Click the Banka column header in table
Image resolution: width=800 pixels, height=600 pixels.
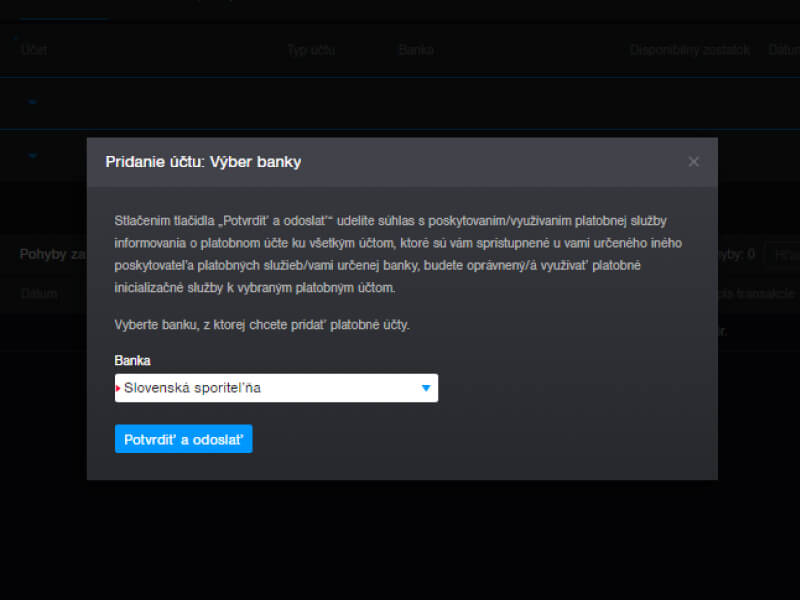pos(415,50)
